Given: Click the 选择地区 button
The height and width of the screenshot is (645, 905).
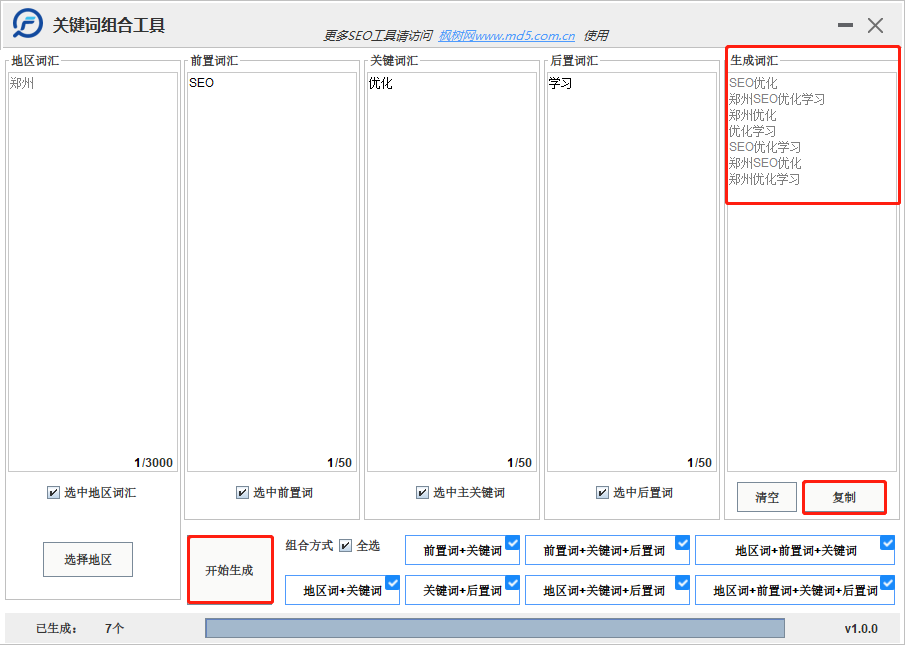Looking at the screenshot, I should (x=88, y=559).
